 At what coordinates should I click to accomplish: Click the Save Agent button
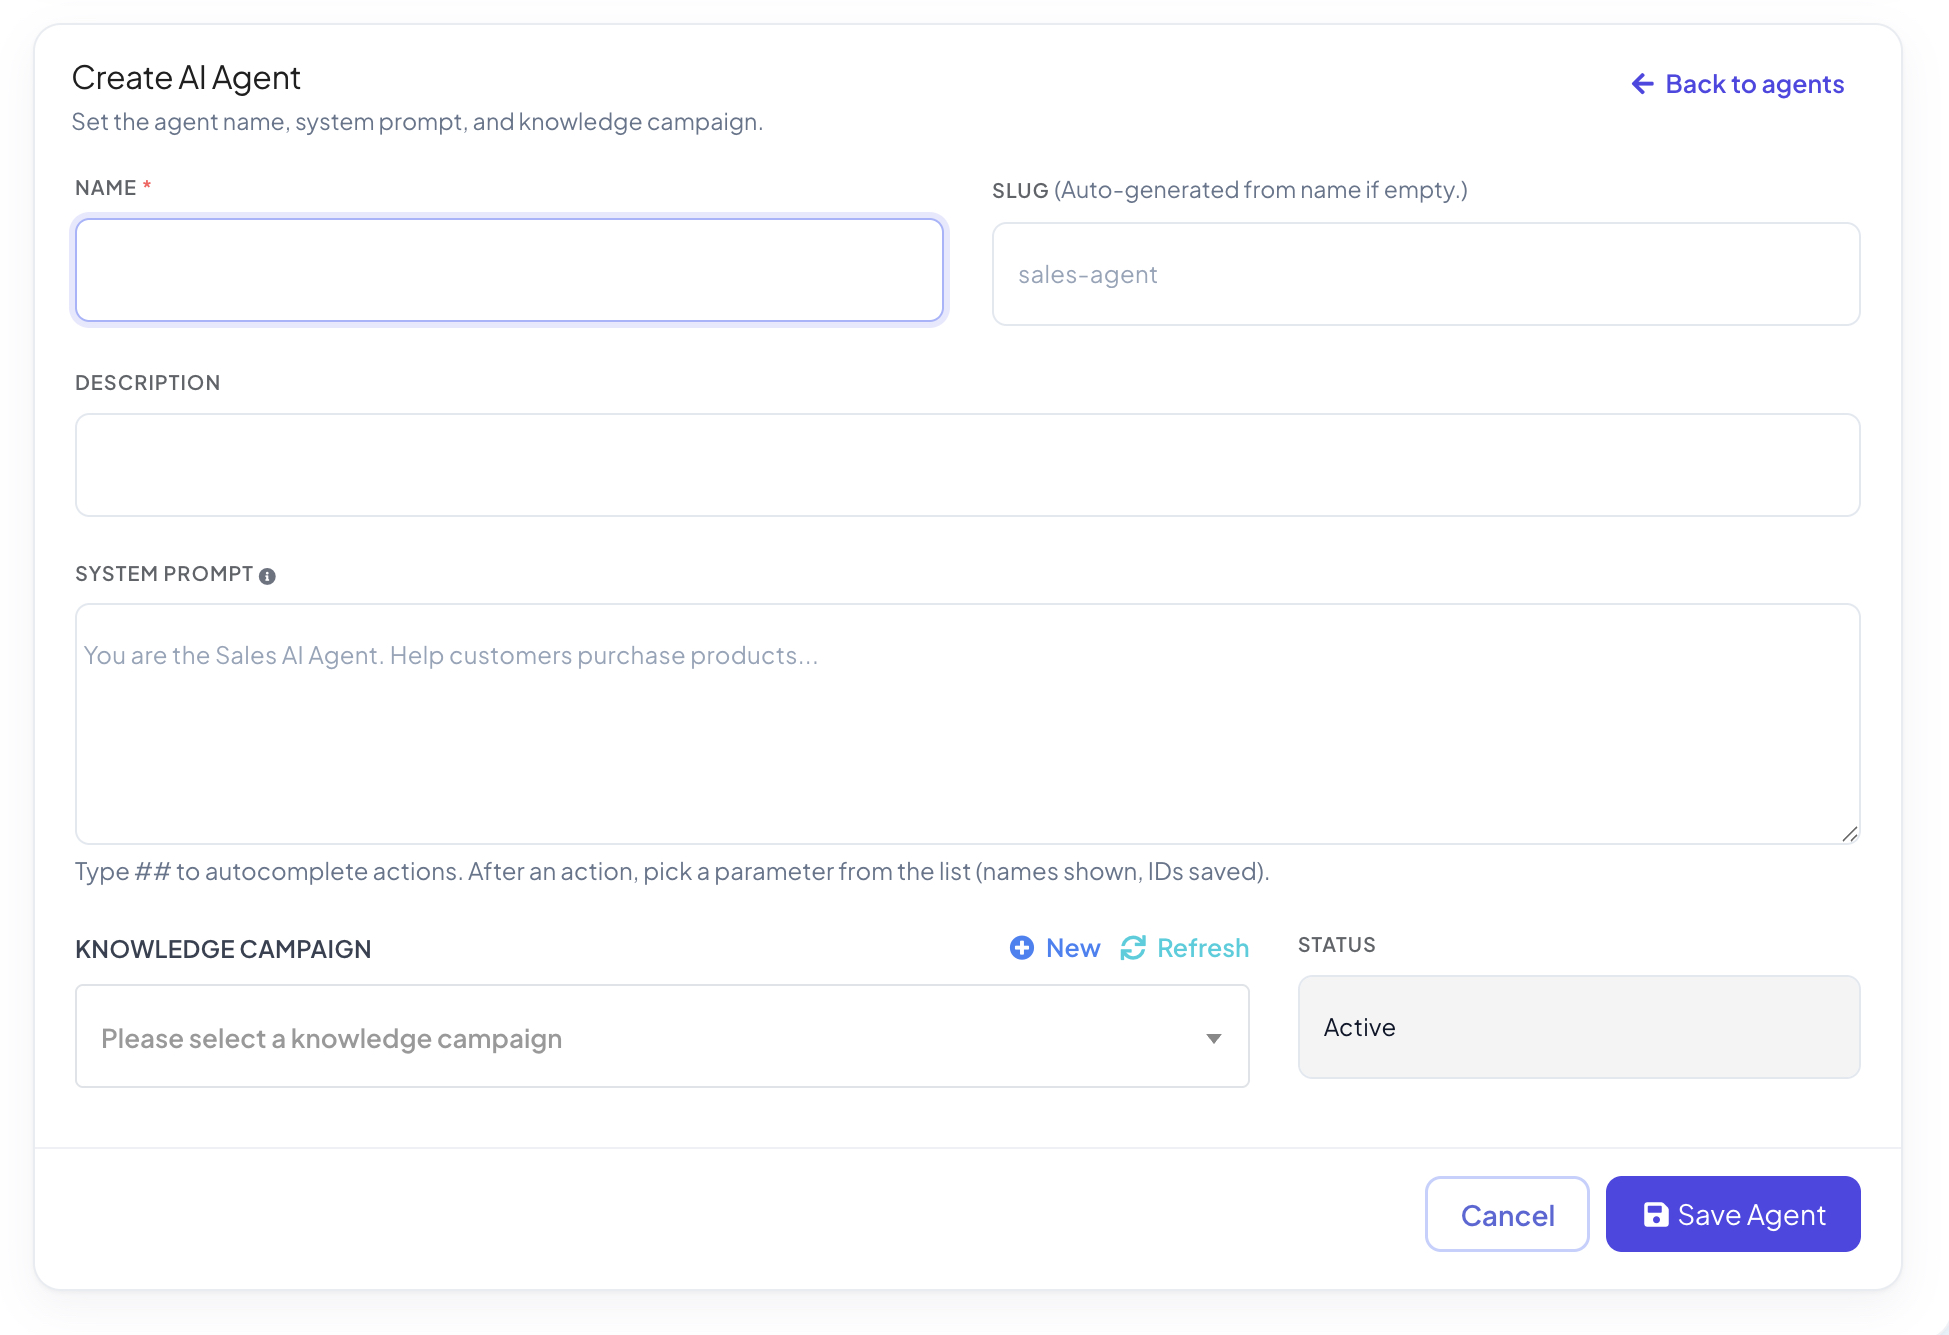tap(1733, 1214)
